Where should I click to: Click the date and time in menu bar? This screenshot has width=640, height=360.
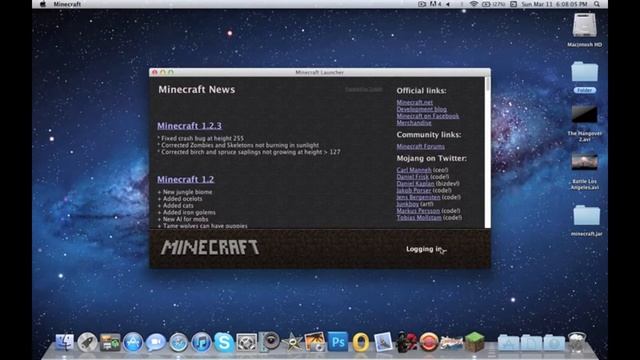coord(554,4)
